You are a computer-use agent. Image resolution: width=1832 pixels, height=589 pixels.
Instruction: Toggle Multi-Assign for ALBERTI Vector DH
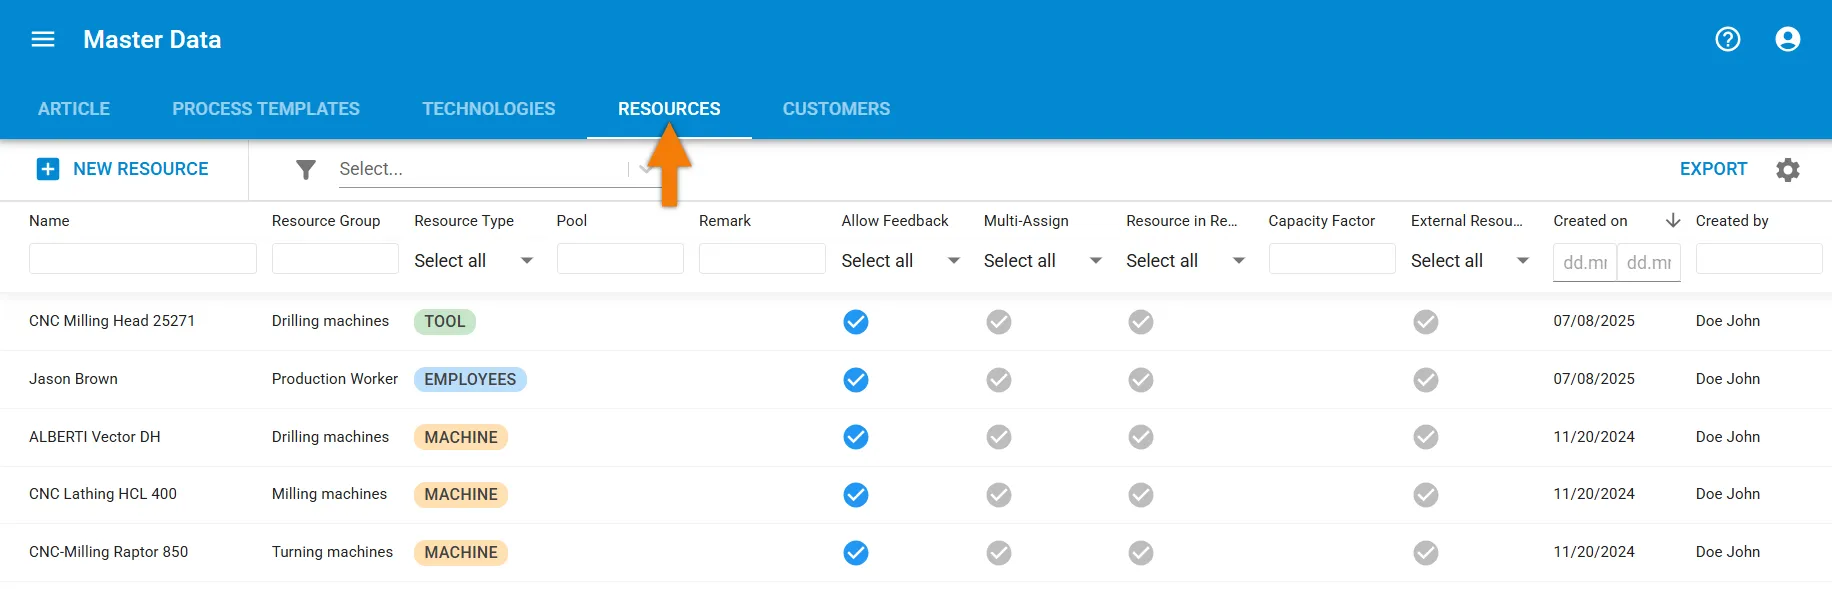(999, 437)
